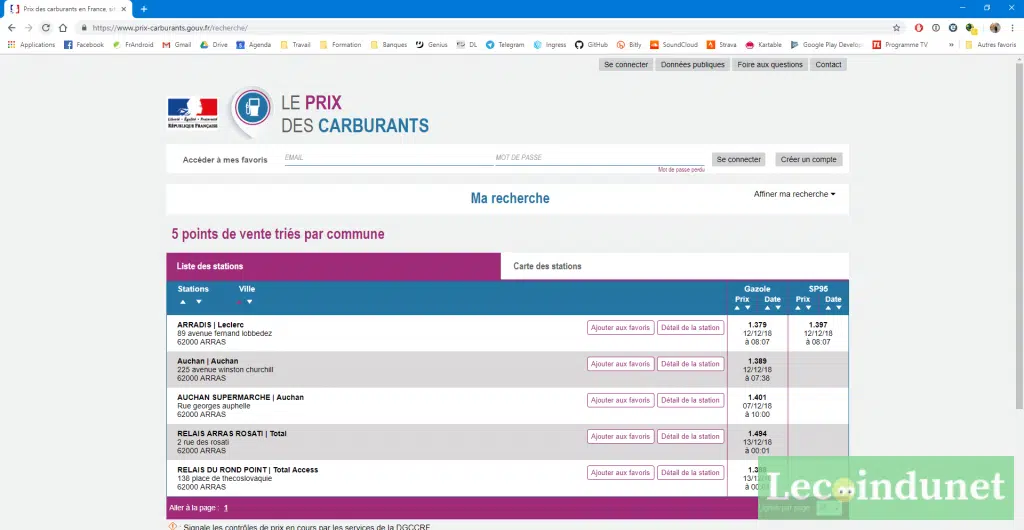Add ARRADIS Leclerc to favorites
The height and width of the screenshot is (530, 1024).
(x=620, y=328)
